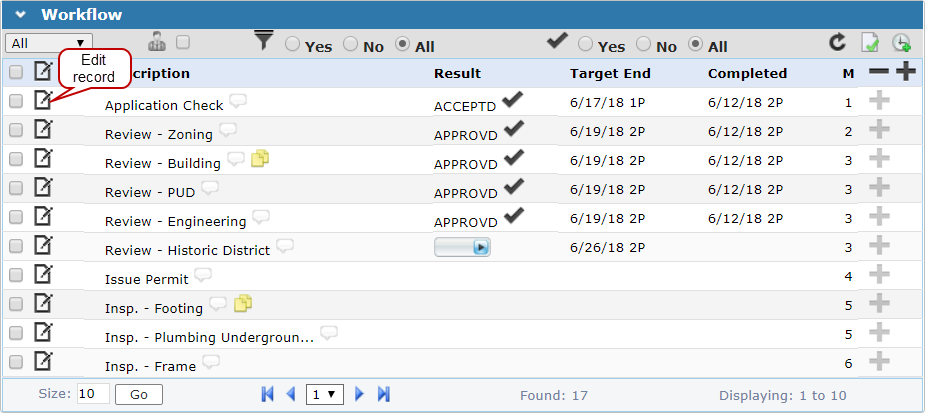Click the Size input field

coord(93,394)
